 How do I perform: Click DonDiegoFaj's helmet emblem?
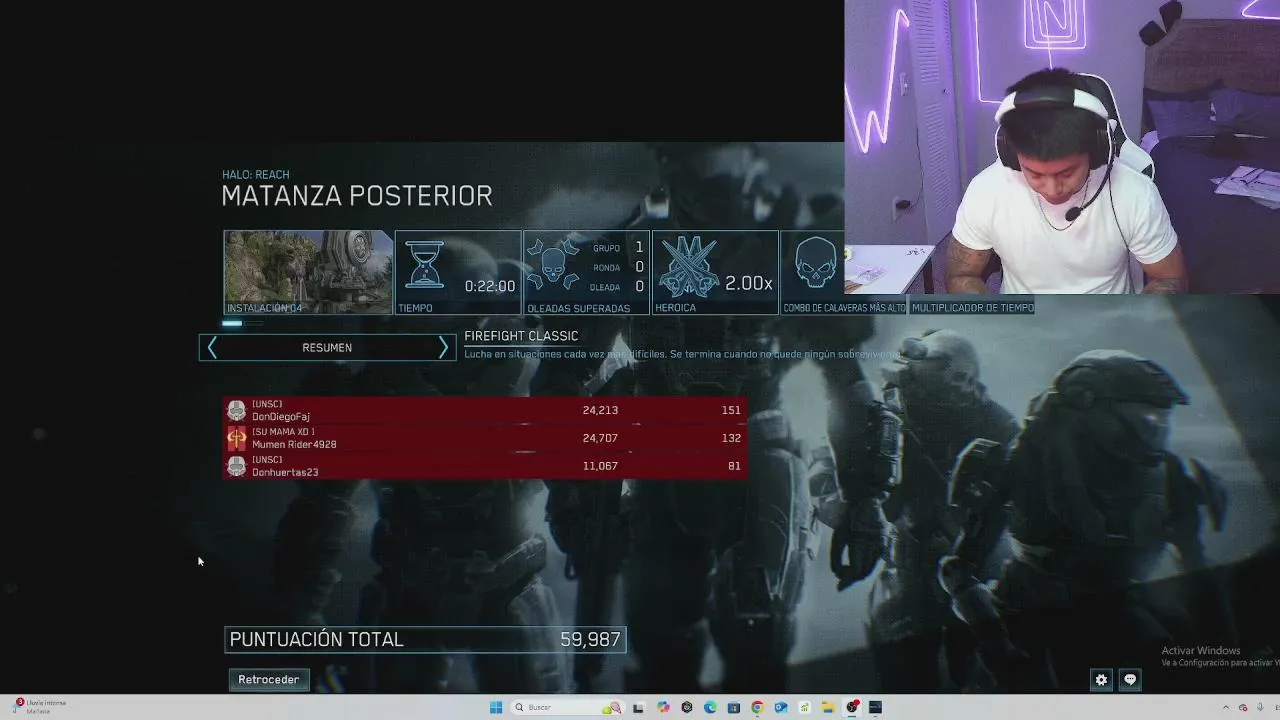tap(237, 411)
